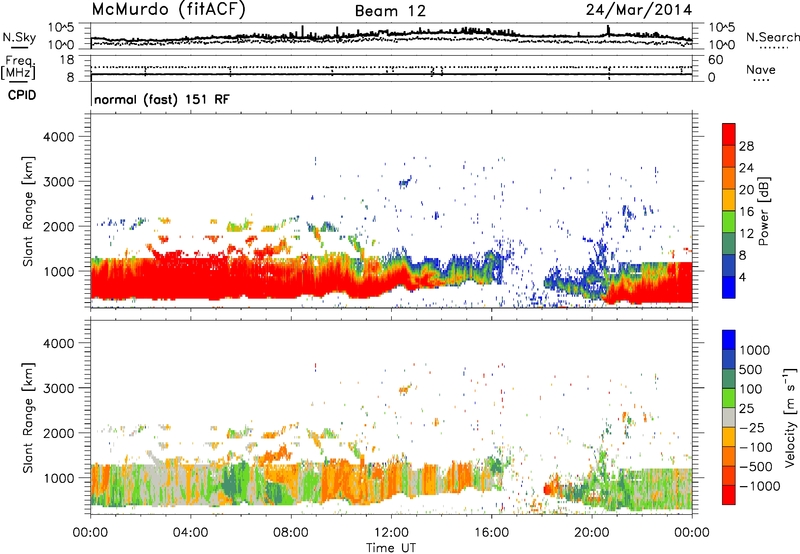Viewport: 800px width, 554px height.
Task: Click velocity panel 'Slant Range [km]' label
Action: (28, 417)
